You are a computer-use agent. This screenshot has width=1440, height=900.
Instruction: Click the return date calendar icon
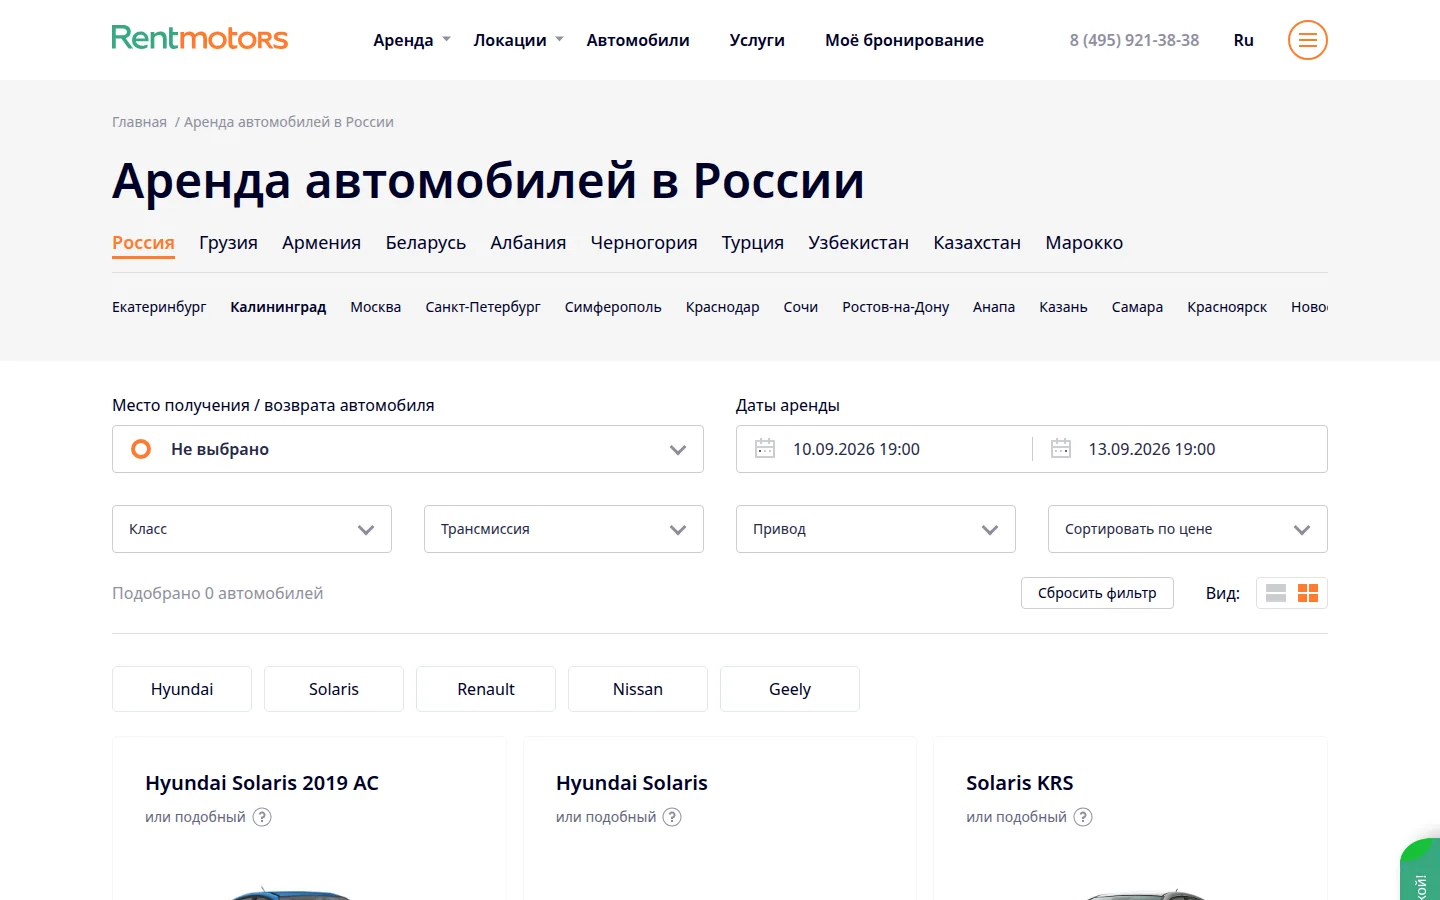(1061, 449)
